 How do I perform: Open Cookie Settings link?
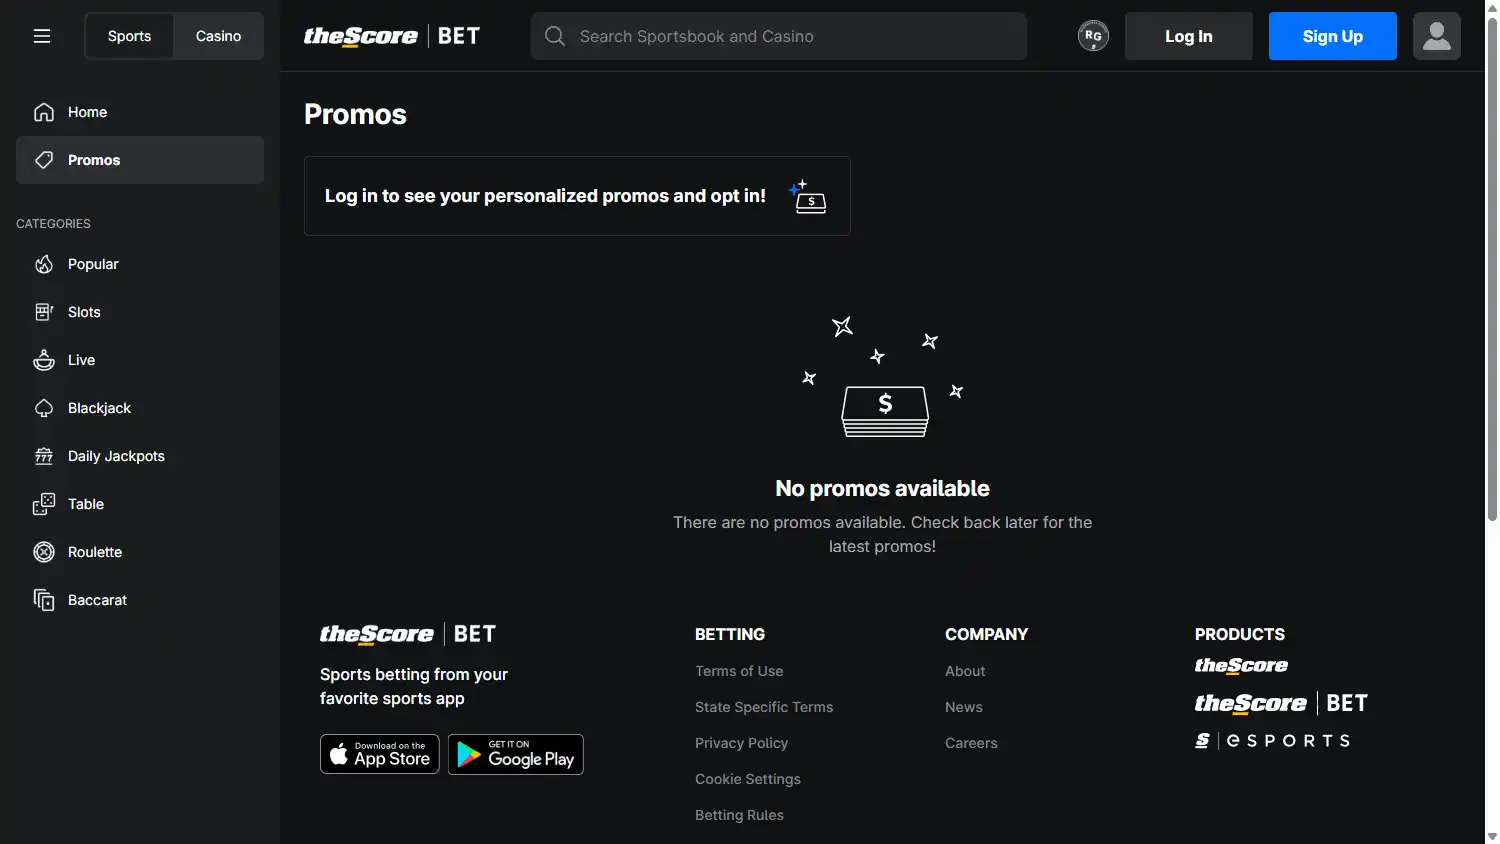point(748,779)
